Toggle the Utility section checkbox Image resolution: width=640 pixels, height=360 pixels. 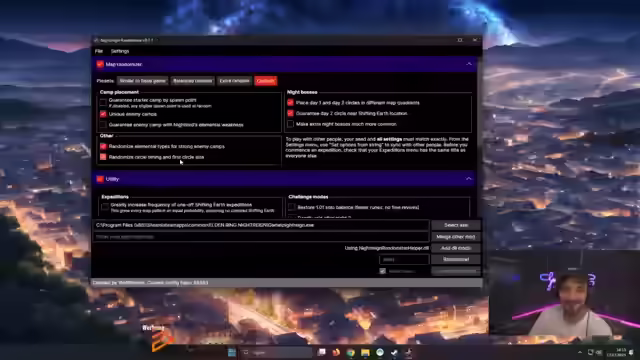[x=100, y=179]
